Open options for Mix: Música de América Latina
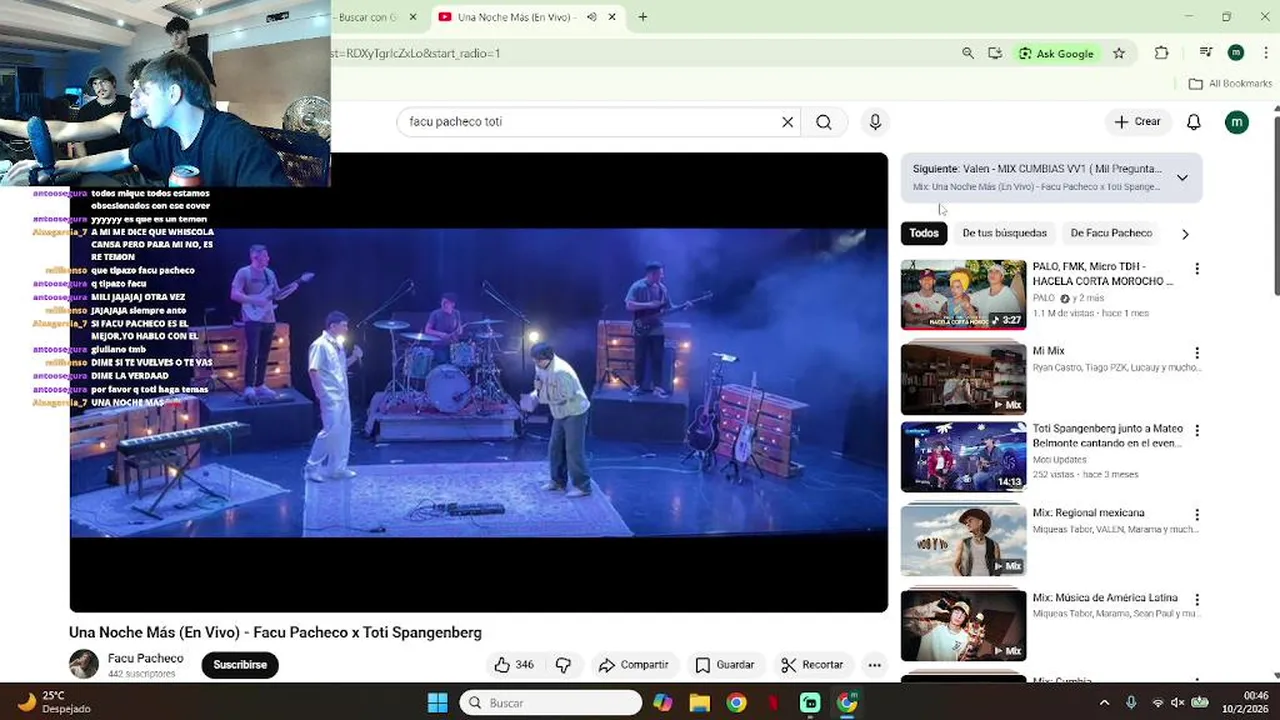The width and height of the screenshot is (1280, 720). (1196, 600)
